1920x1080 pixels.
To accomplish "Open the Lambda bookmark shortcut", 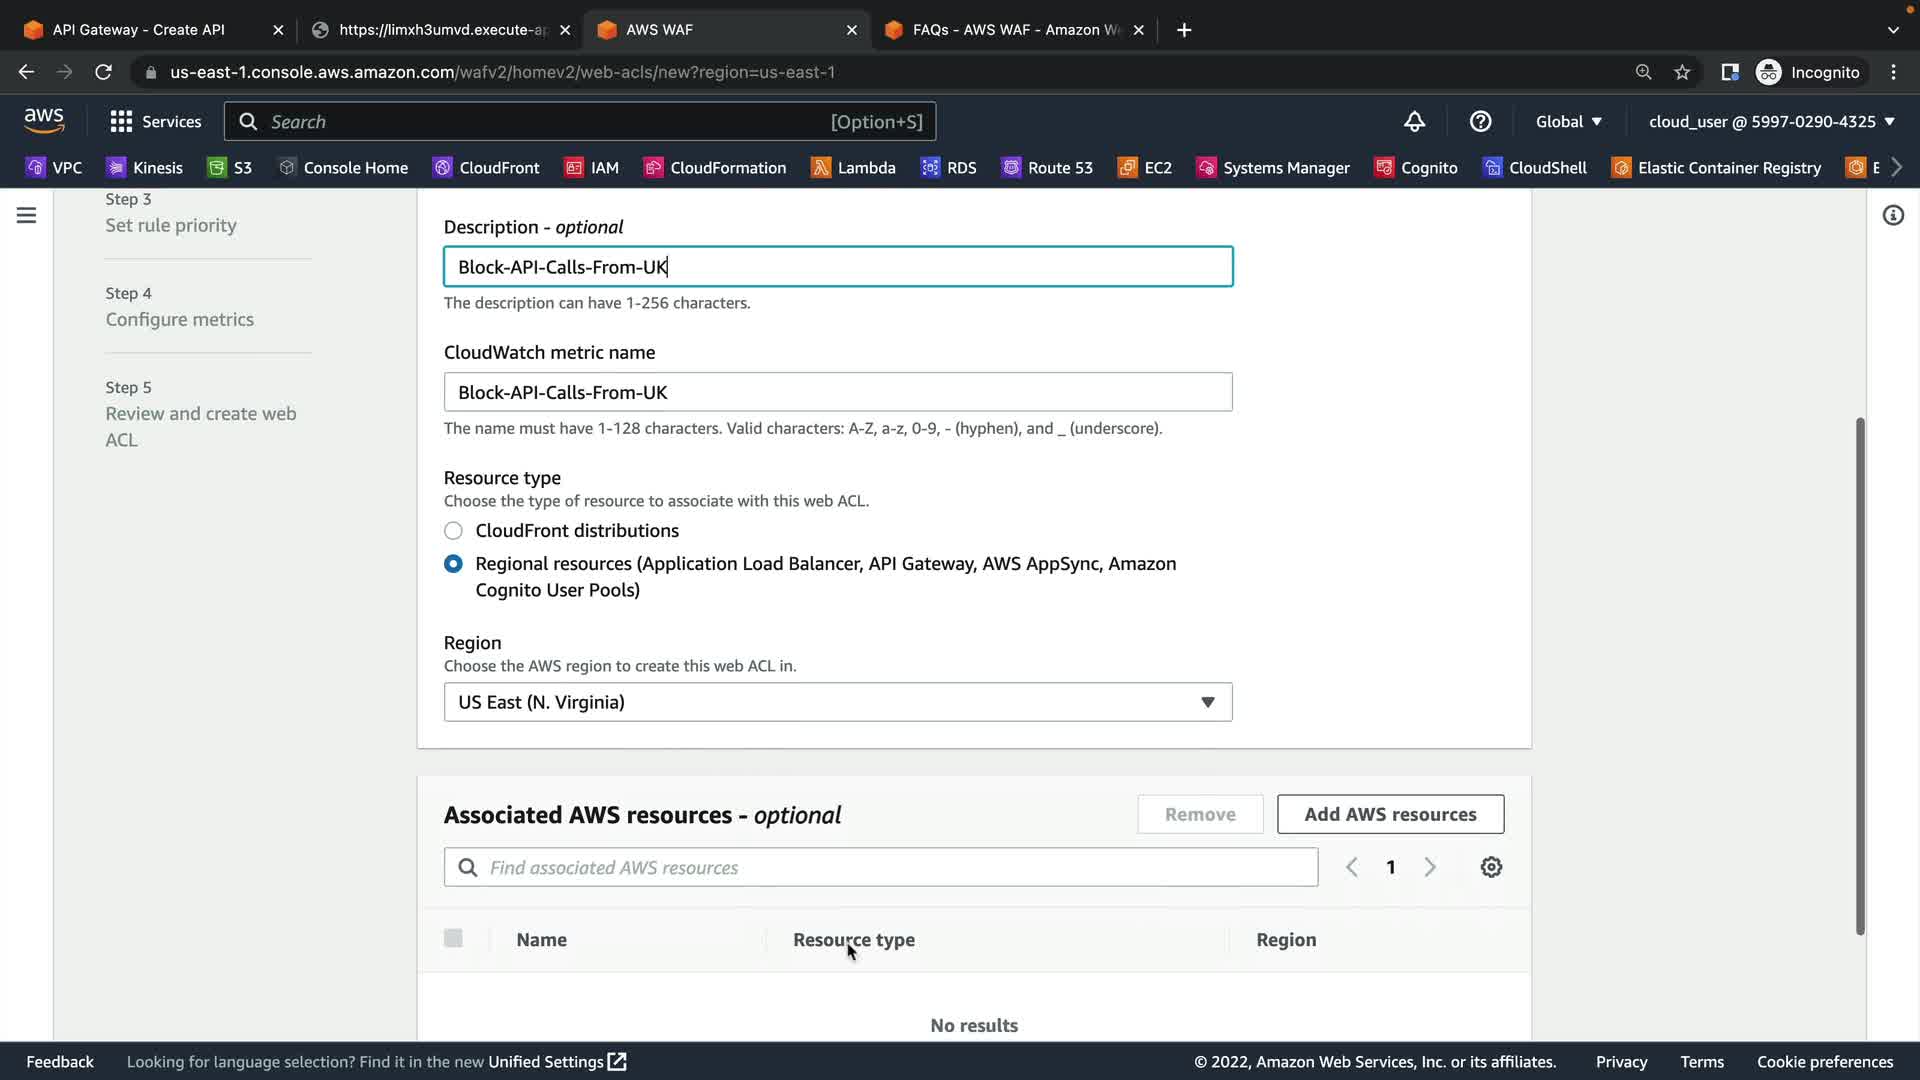I will point(853,168).
